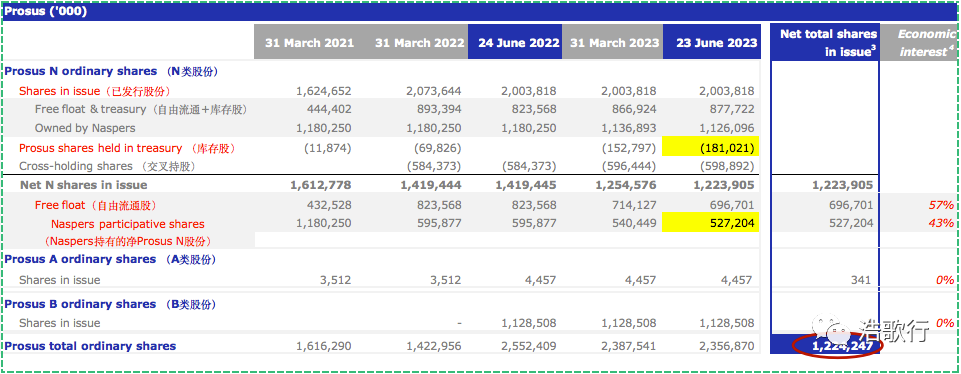Select the Prosus B ordinary shares heading
Image resolution: width=961 pixels, height=374 pixels.
coord(110,304)
